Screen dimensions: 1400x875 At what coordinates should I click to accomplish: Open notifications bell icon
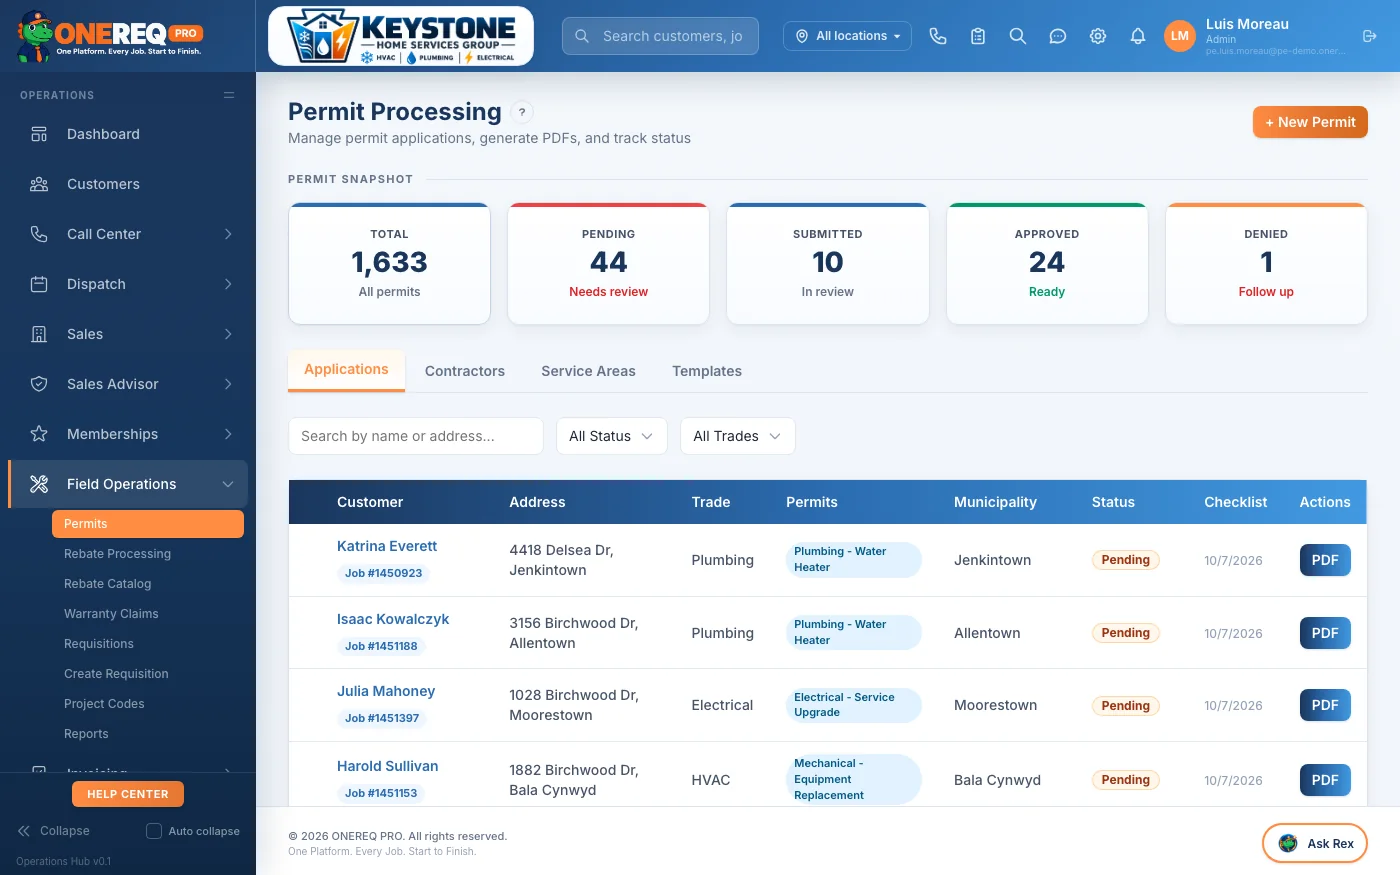(x=1138, y=36)
